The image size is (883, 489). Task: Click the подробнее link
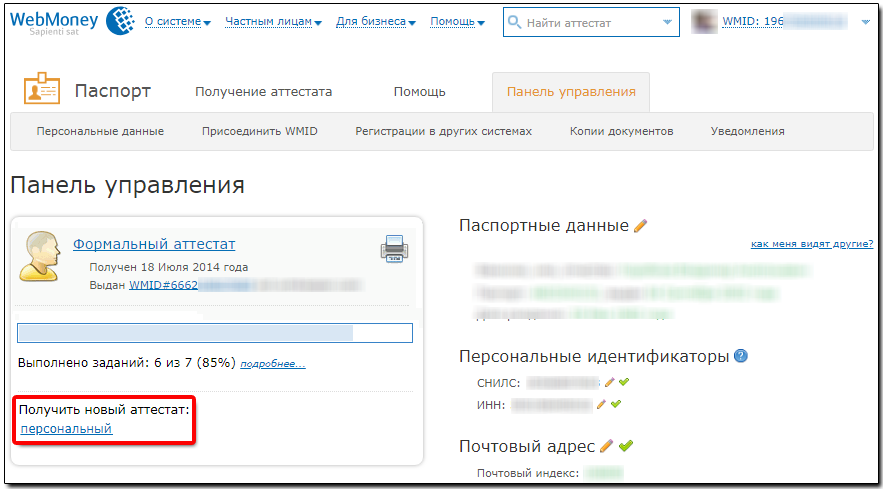point(273,364)
